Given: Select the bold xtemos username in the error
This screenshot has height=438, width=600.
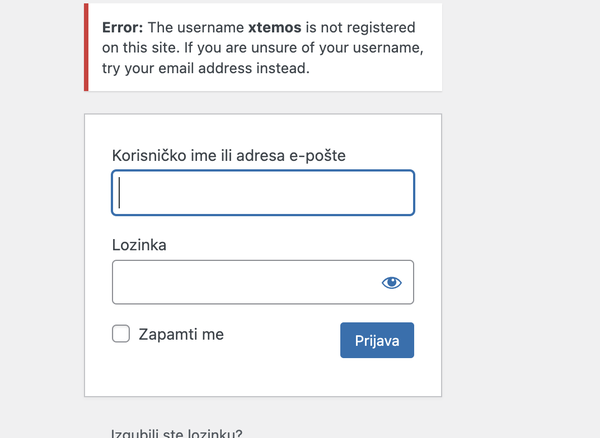Looking at the screenshot, I should [x=275, y=28].
